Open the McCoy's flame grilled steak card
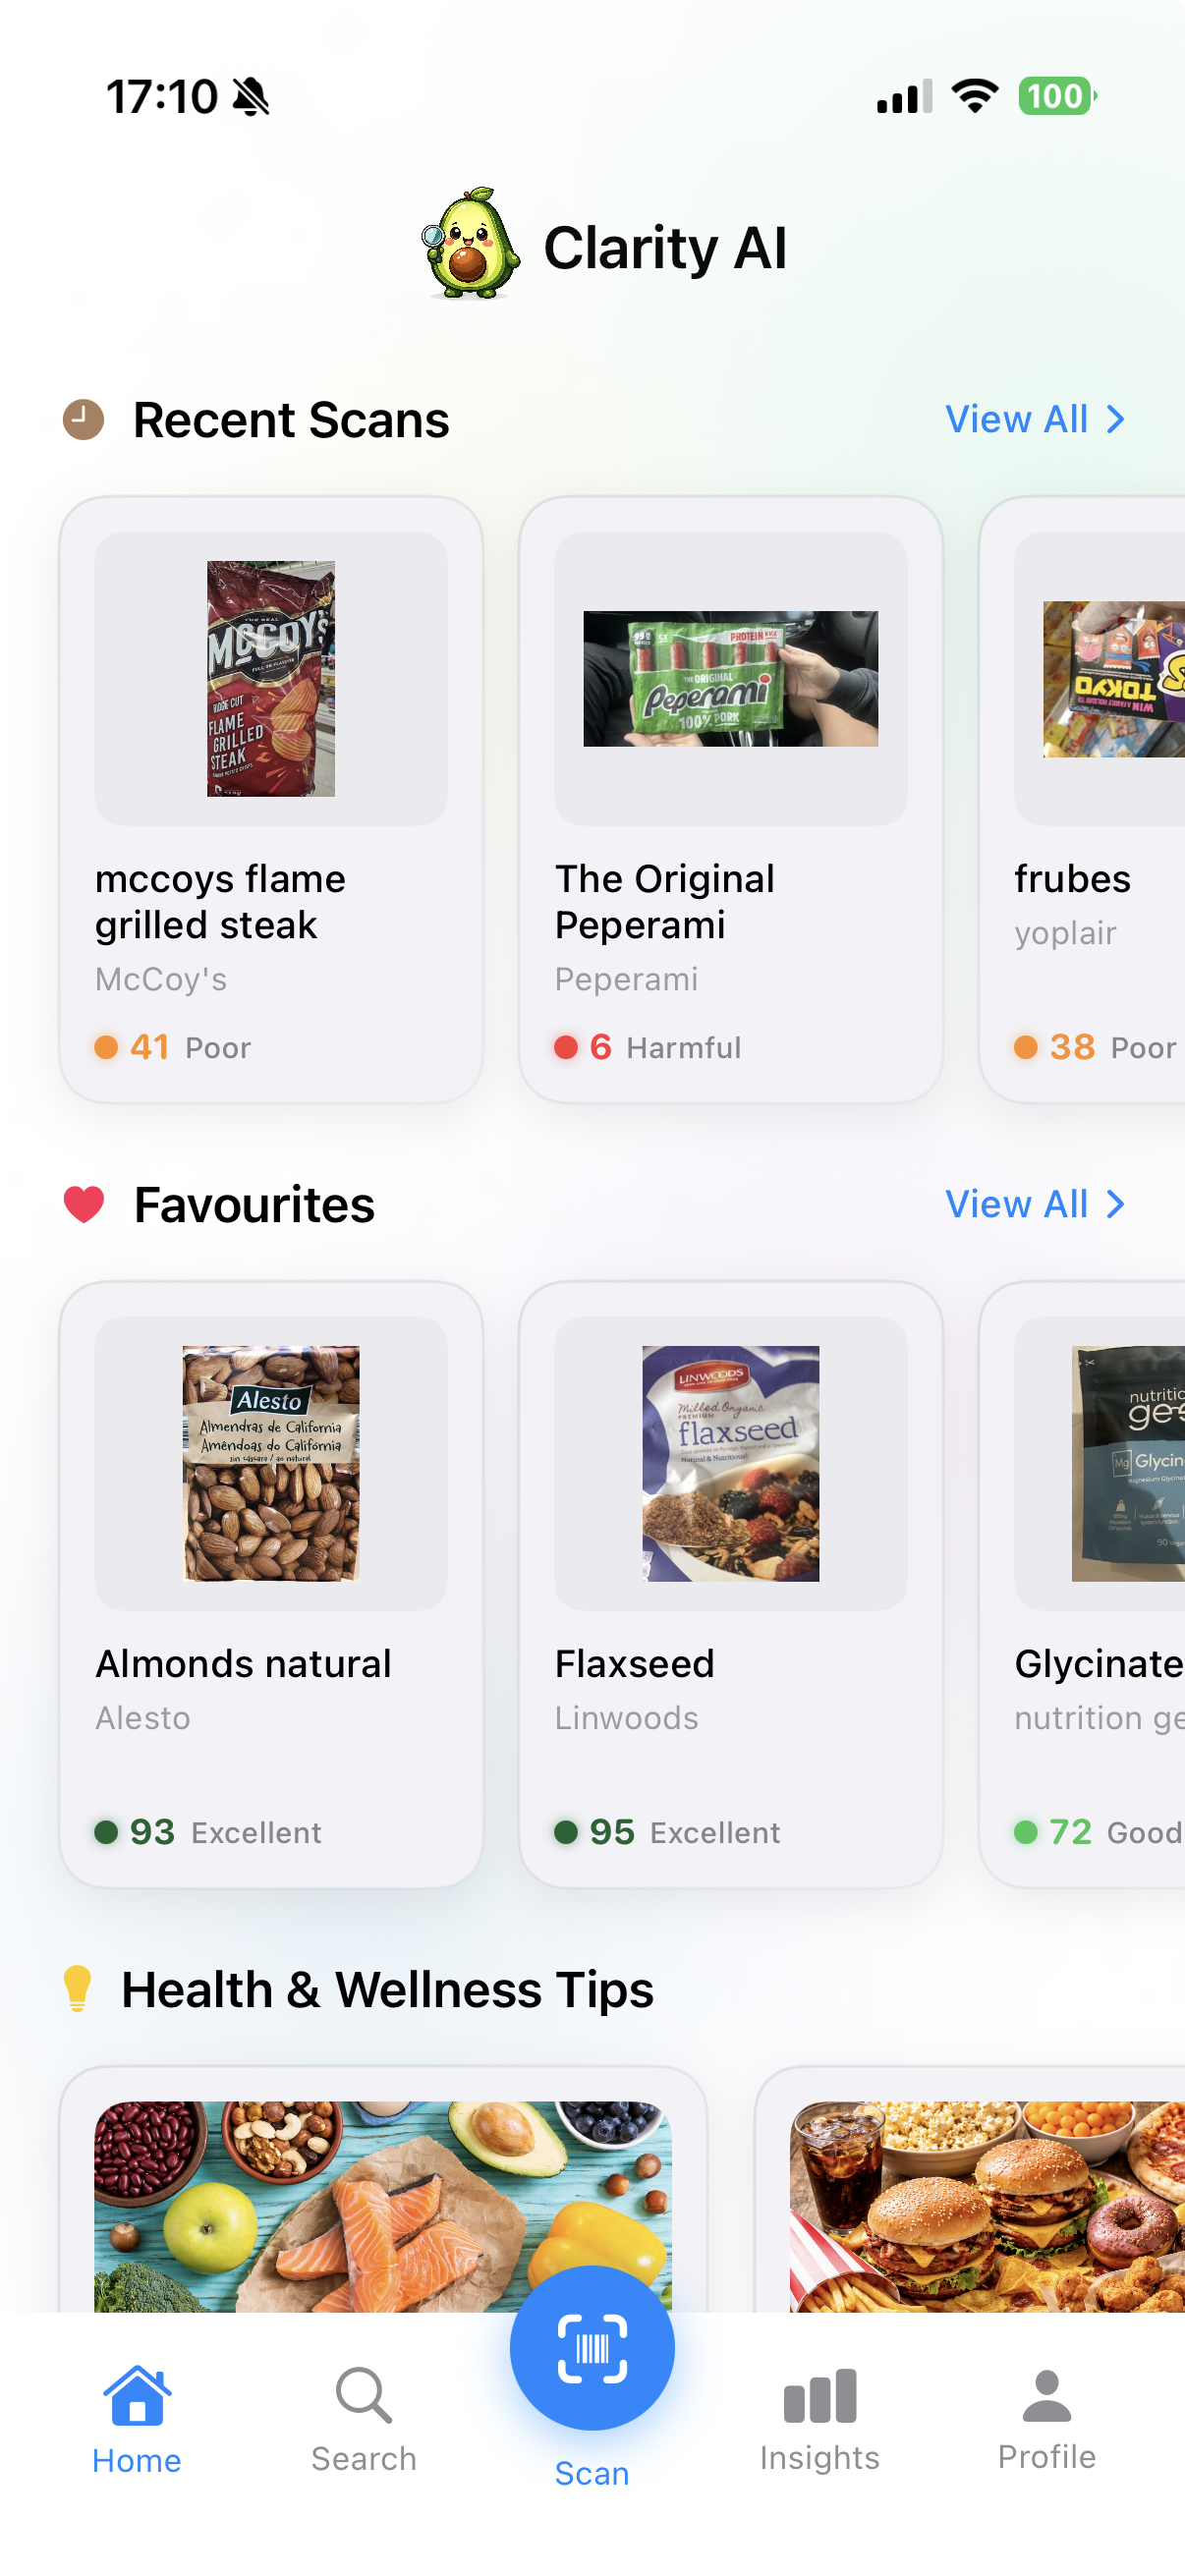The image size is (1185, 2576). click(271, 800)
